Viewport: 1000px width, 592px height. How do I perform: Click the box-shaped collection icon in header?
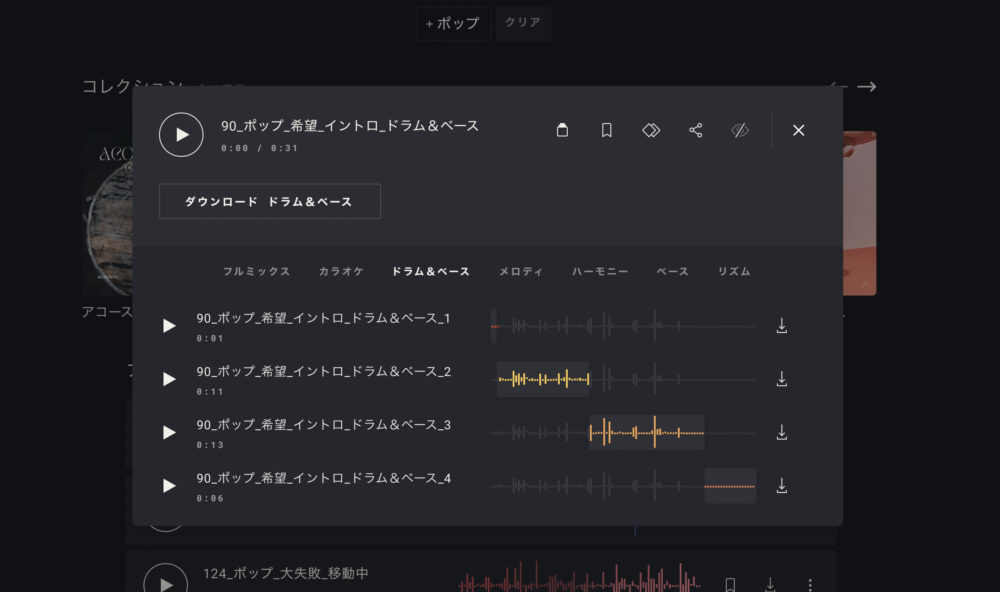[562, 131]
